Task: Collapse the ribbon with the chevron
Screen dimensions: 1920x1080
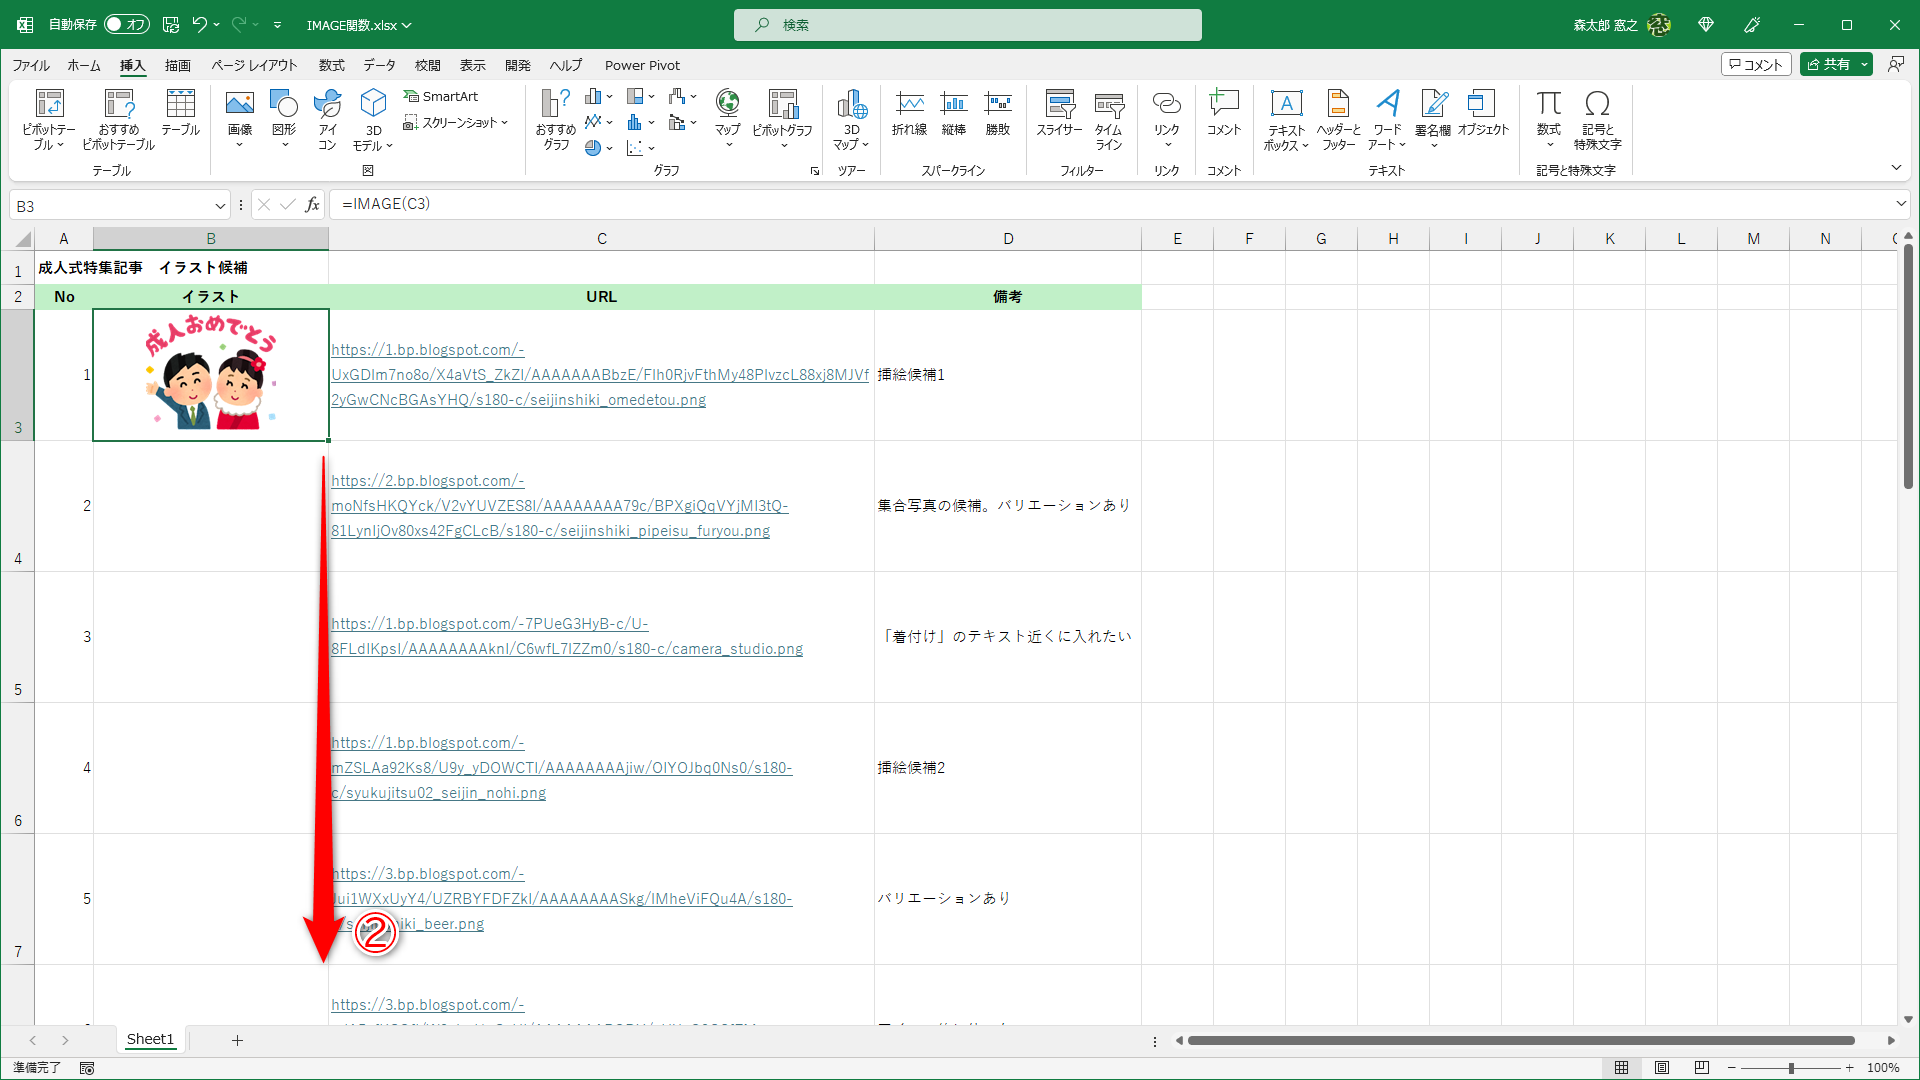Action: [x=1896, y=167]
